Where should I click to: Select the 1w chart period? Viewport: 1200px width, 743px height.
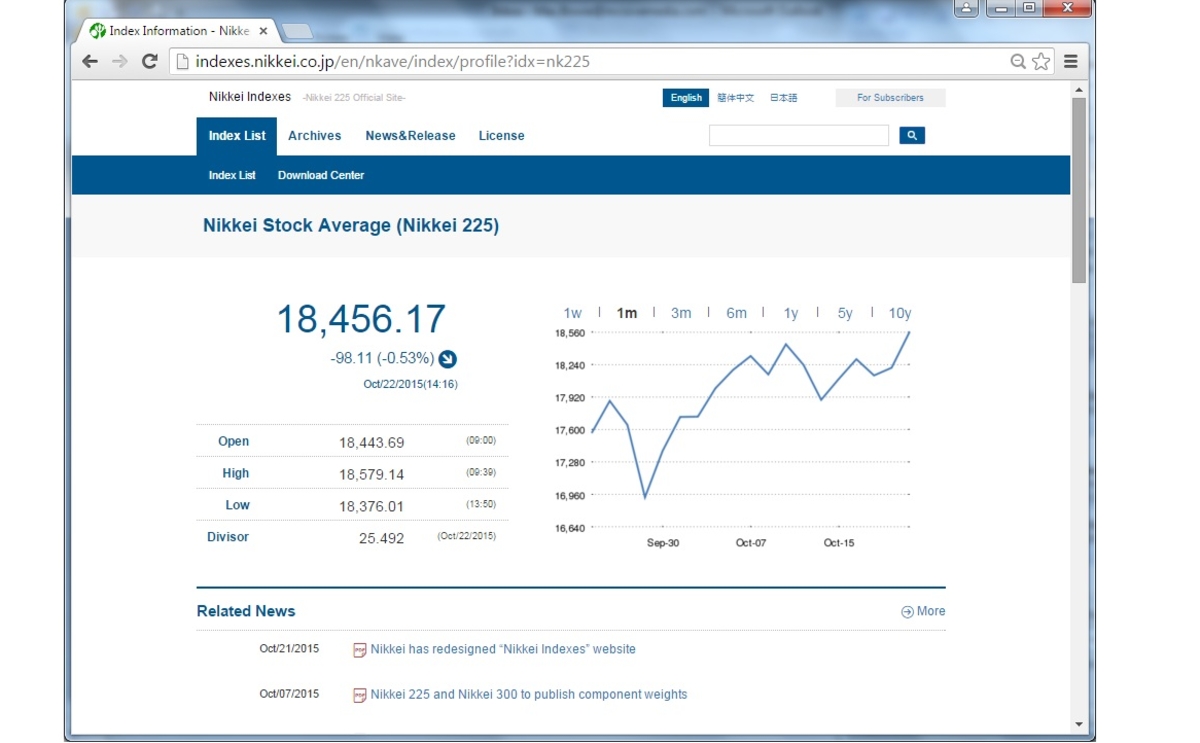click(x=573, y=312)
